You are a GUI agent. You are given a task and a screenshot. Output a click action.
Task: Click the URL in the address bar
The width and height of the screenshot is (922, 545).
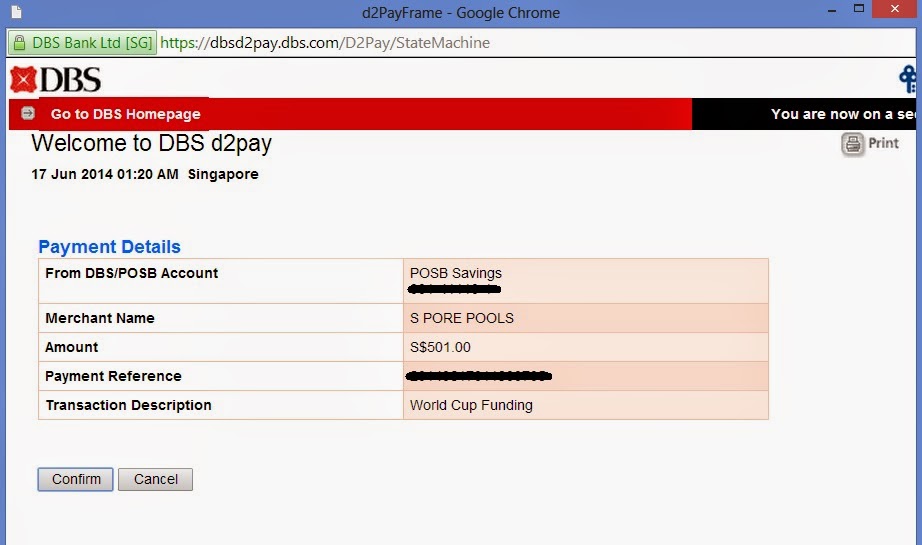325,42
